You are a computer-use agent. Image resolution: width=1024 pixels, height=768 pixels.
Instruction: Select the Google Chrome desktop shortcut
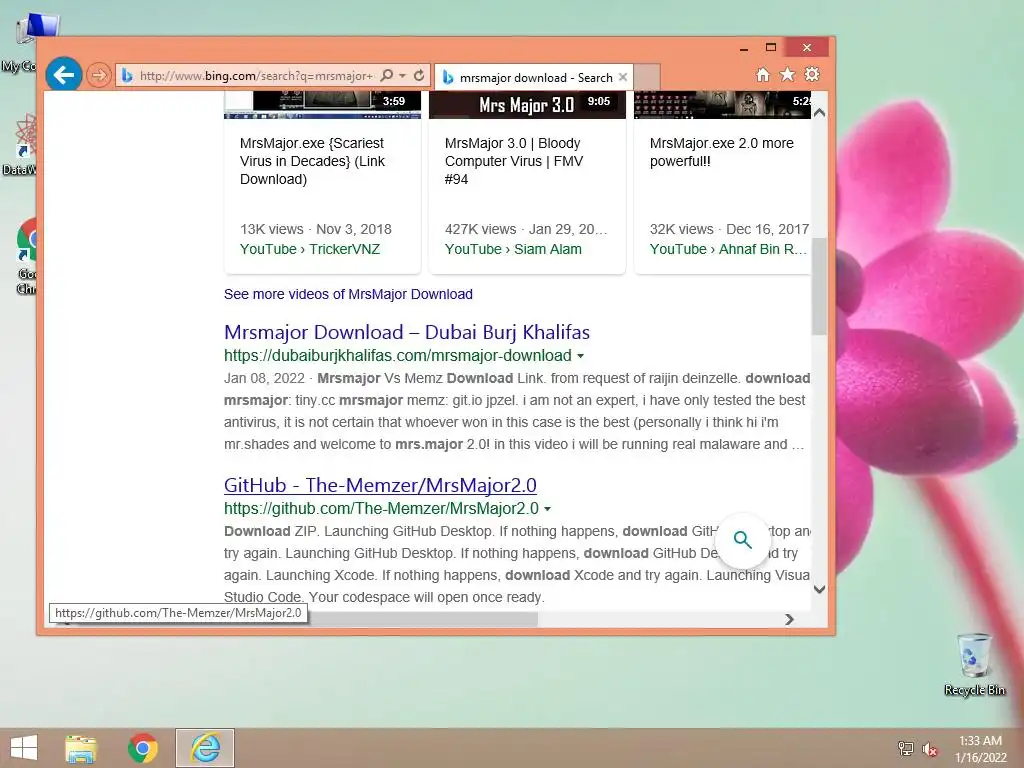coord(27,257)
